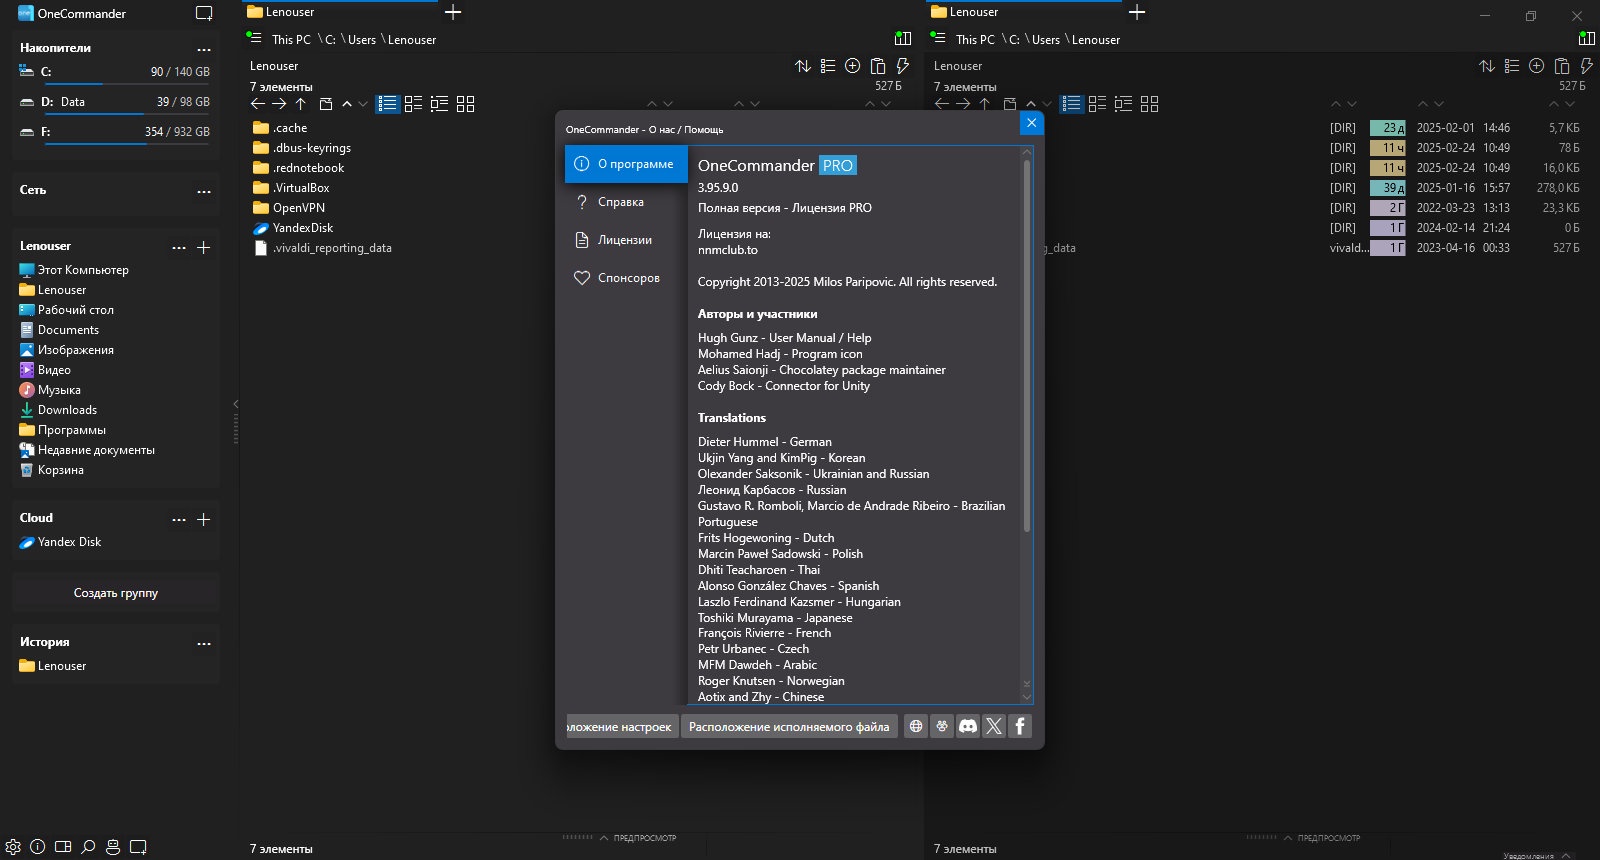
Task: Open the .rednotebook folder in left pane
Action: [298, 168]
